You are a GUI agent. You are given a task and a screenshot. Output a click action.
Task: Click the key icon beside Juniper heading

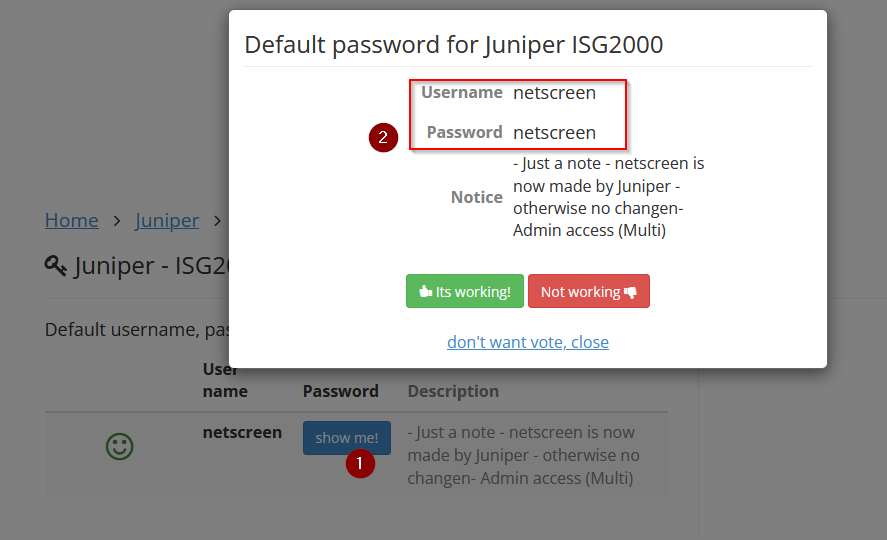[x=55, y=265]
